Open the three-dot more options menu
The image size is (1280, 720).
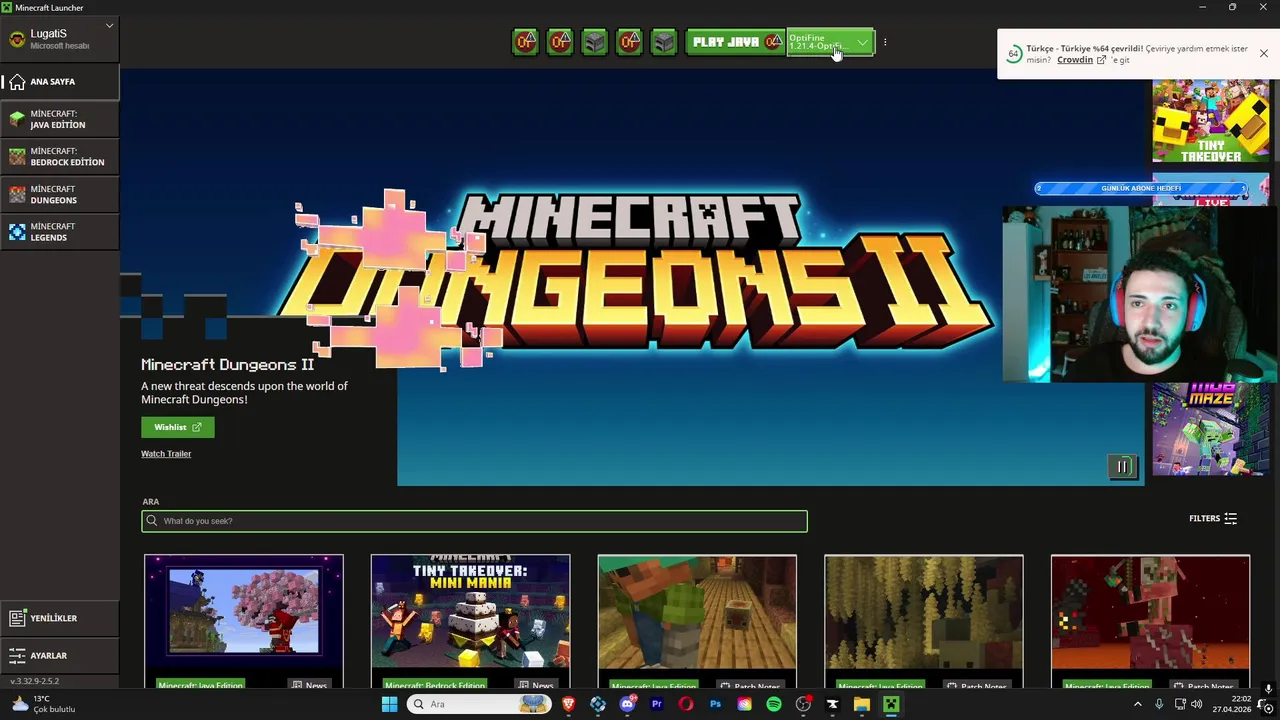click(885, 42)
